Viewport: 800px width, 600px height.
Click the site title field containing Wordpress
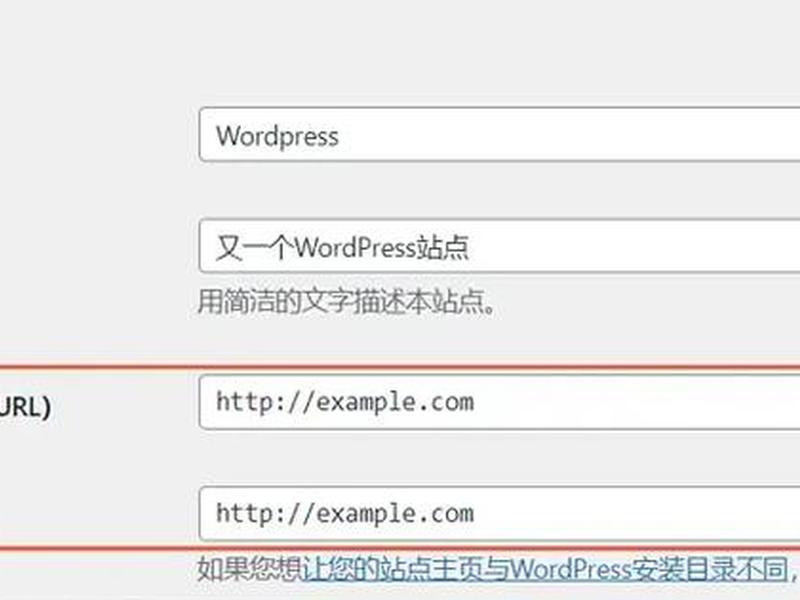pyautogui.click(x=499, y=135)
